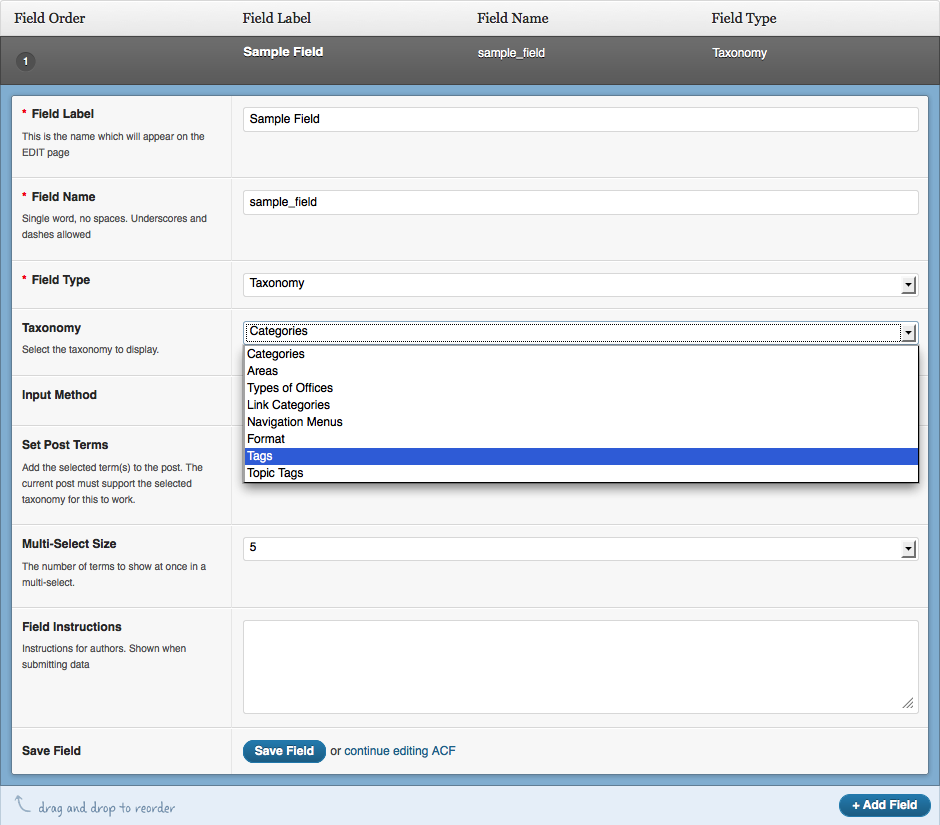Select Categories in the open list
Viewport: 940px width, 825px height.
580,354
